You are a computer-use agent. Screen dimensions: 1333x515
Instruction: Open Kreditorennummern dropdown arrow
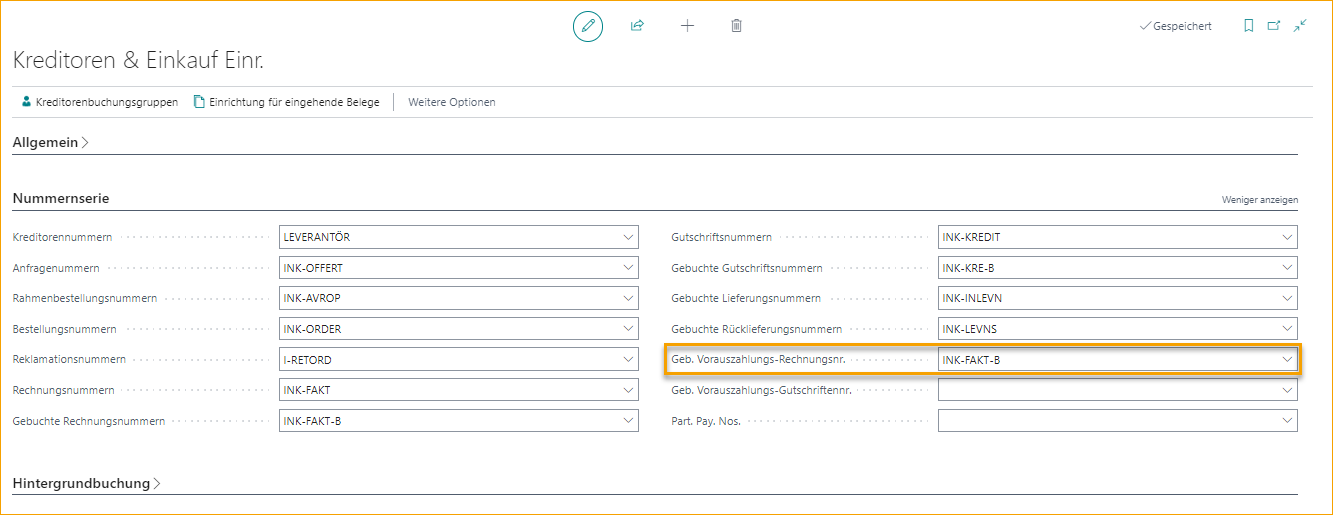pos(628,238)
